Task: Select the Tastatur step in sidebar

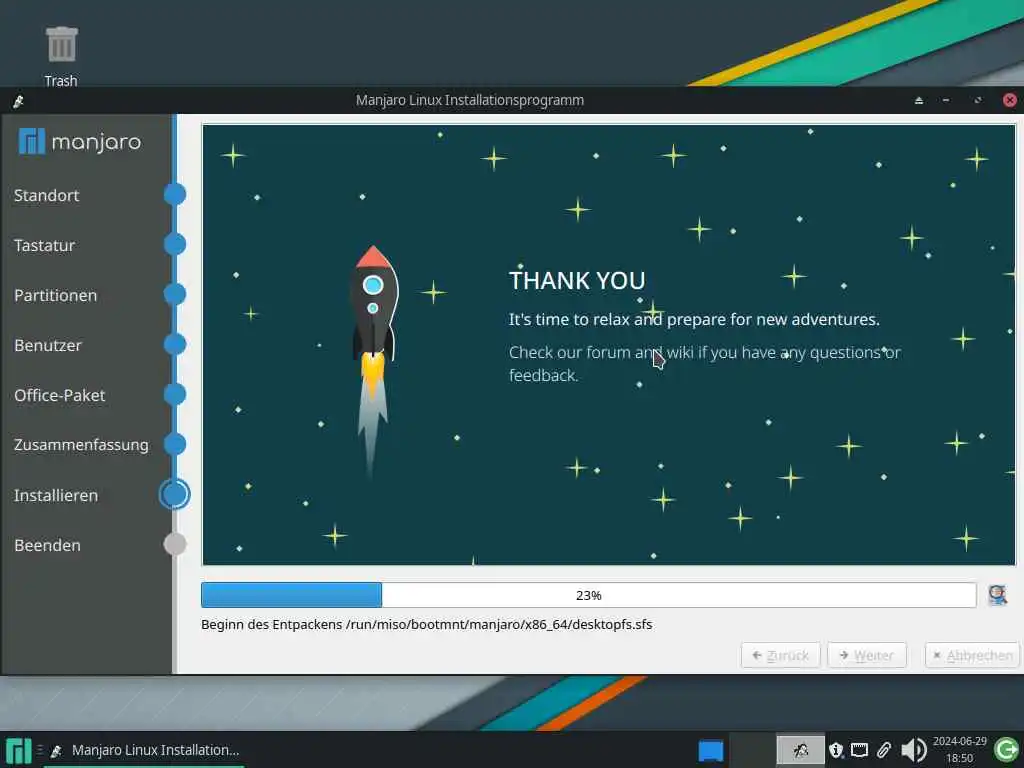Action: click(x=44, y=246)
